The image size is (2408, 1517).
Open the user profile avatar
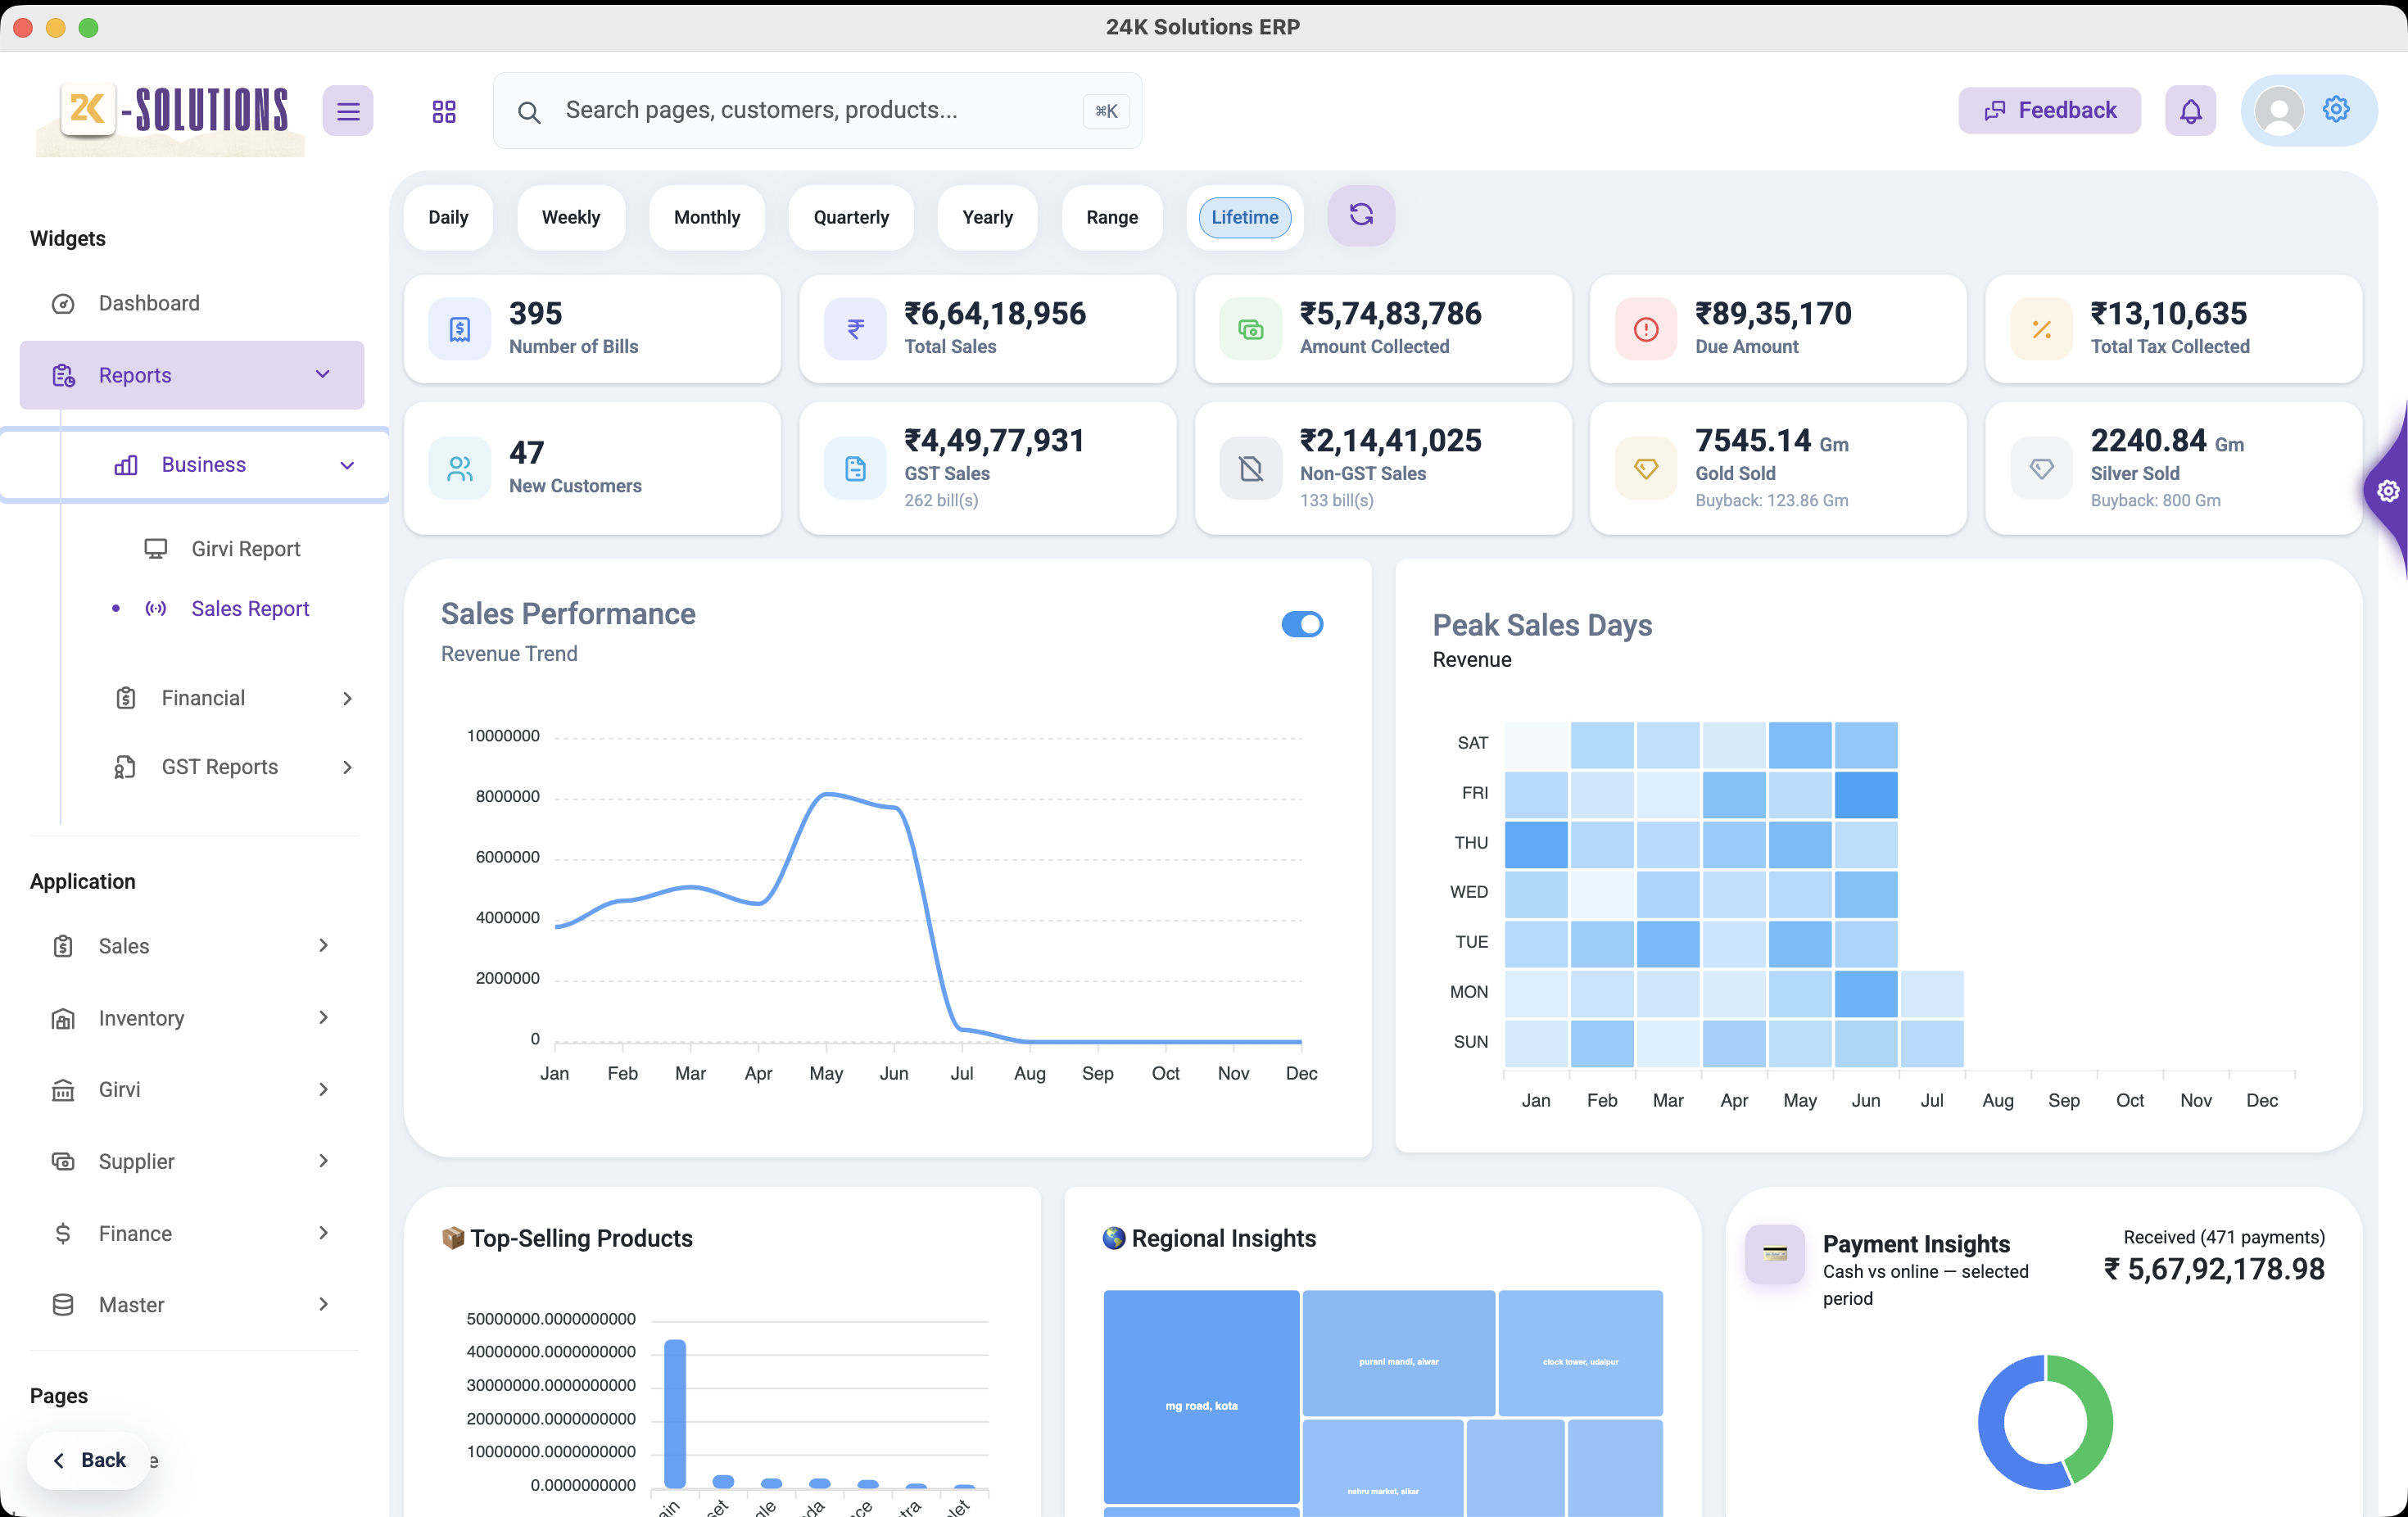click(2280, 111)
